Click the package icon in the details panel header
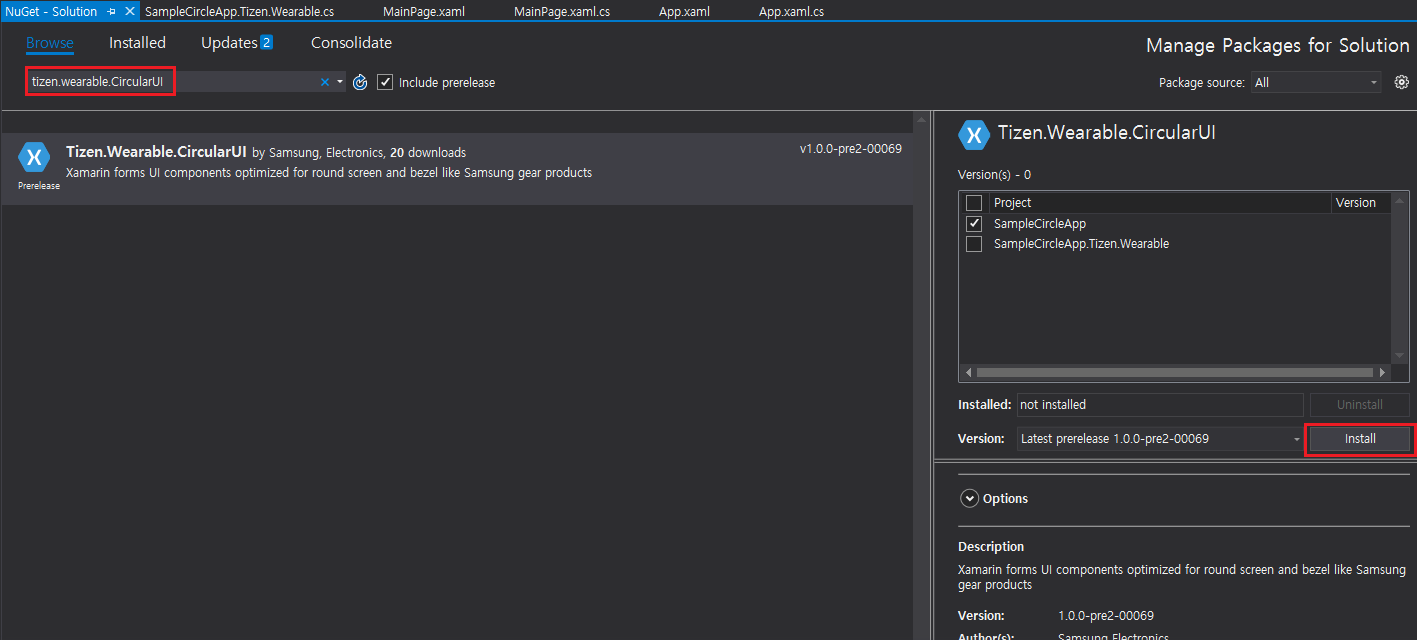The image size is (1417, 640). tap(973, 134)
